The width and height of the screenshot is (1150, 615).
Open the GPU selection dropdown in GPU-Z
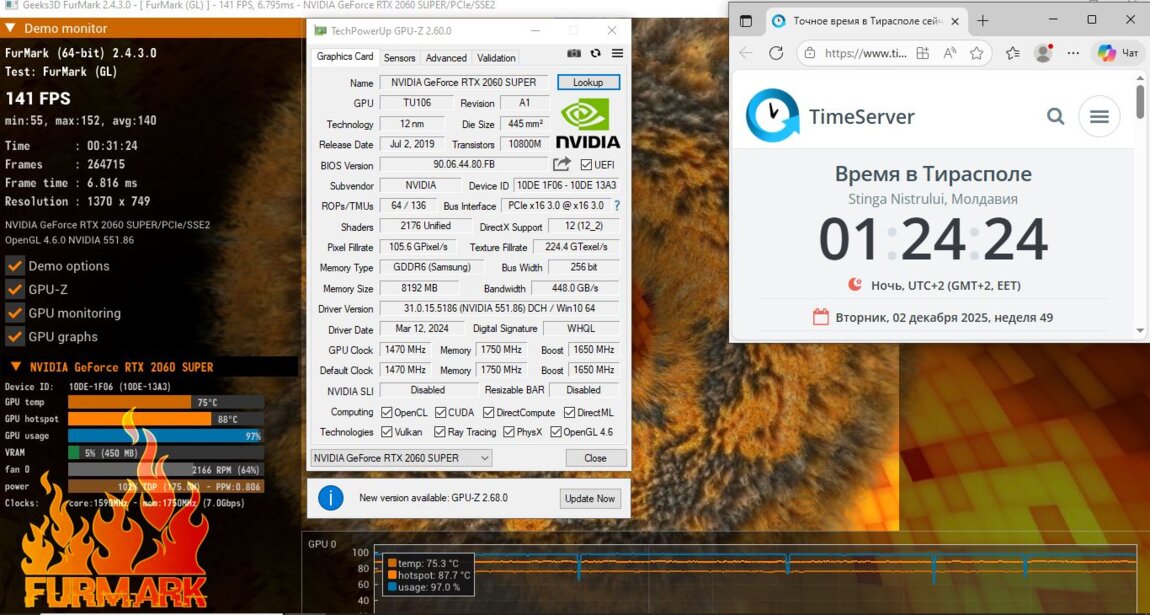pyautogui.click(x=401, y=458)
